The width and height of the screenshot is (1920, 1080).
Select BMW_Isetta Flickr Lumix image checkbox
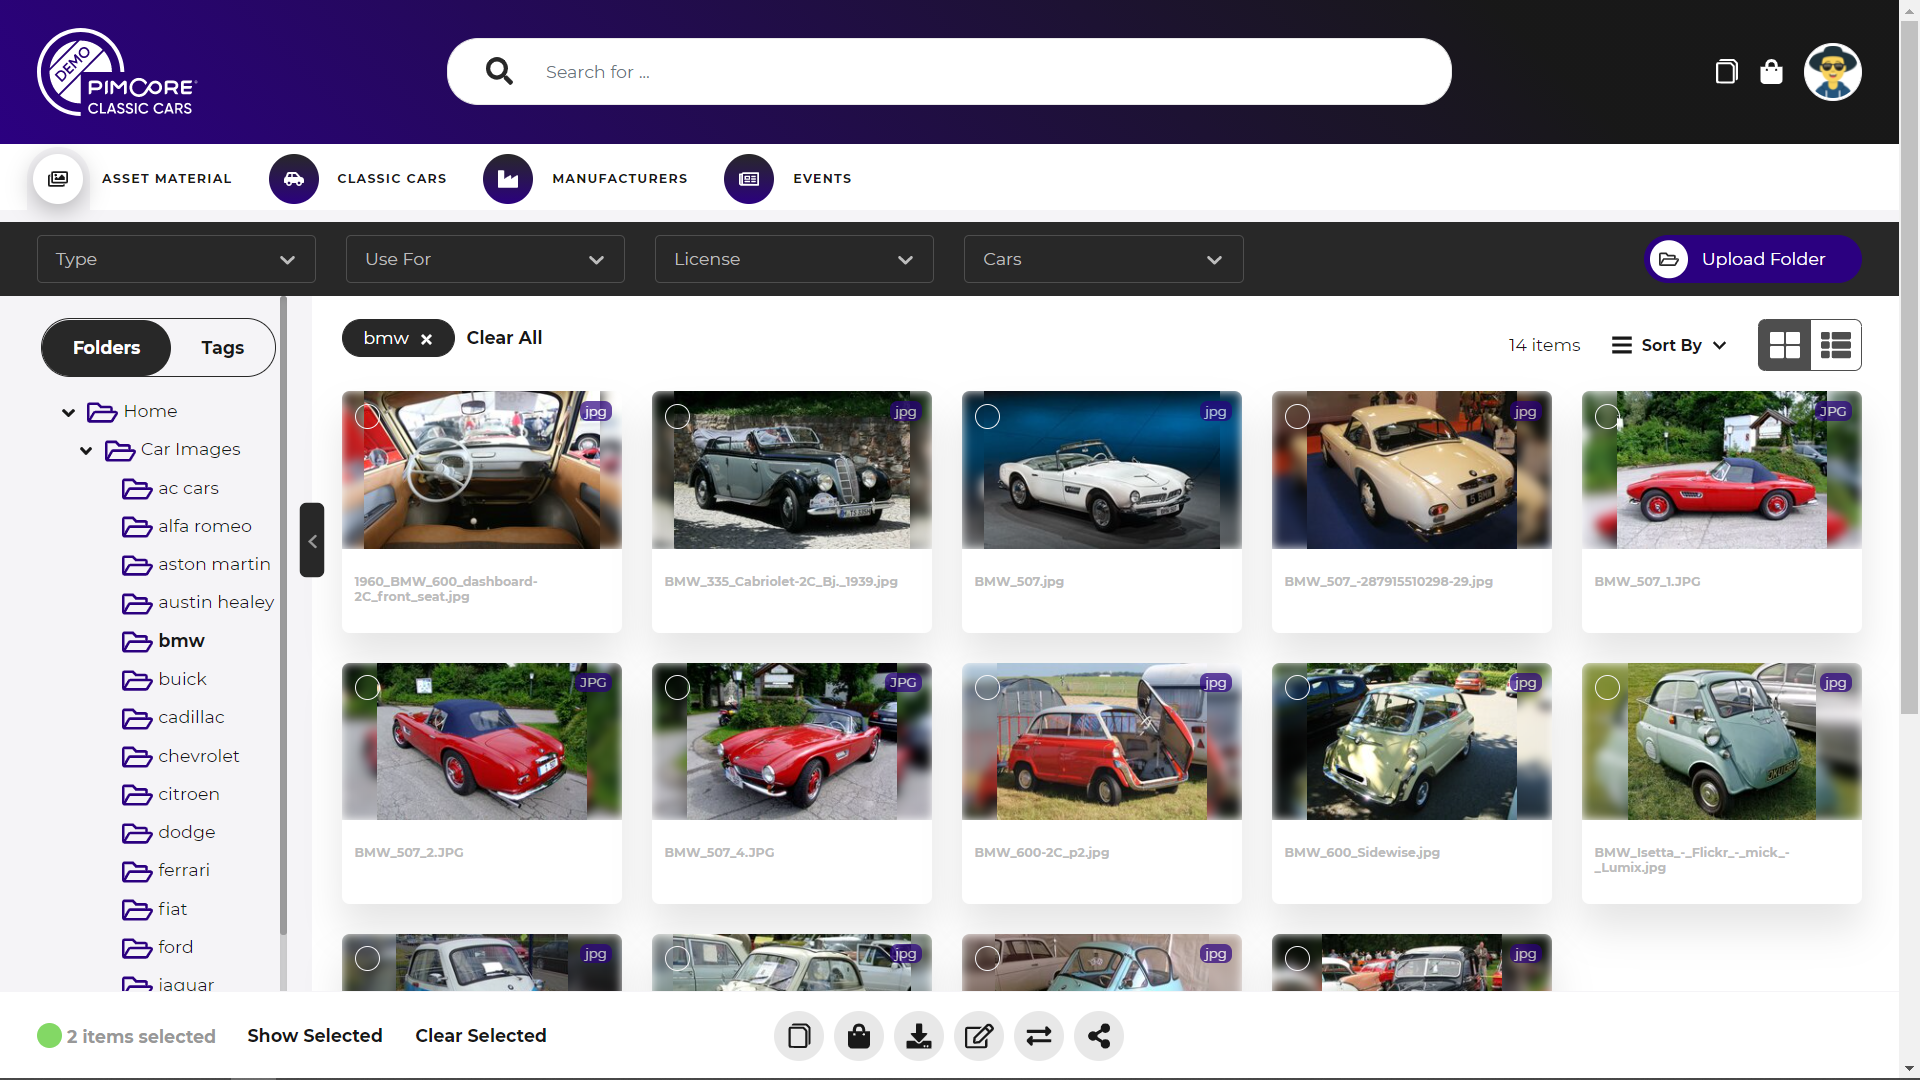point(1608,688)
